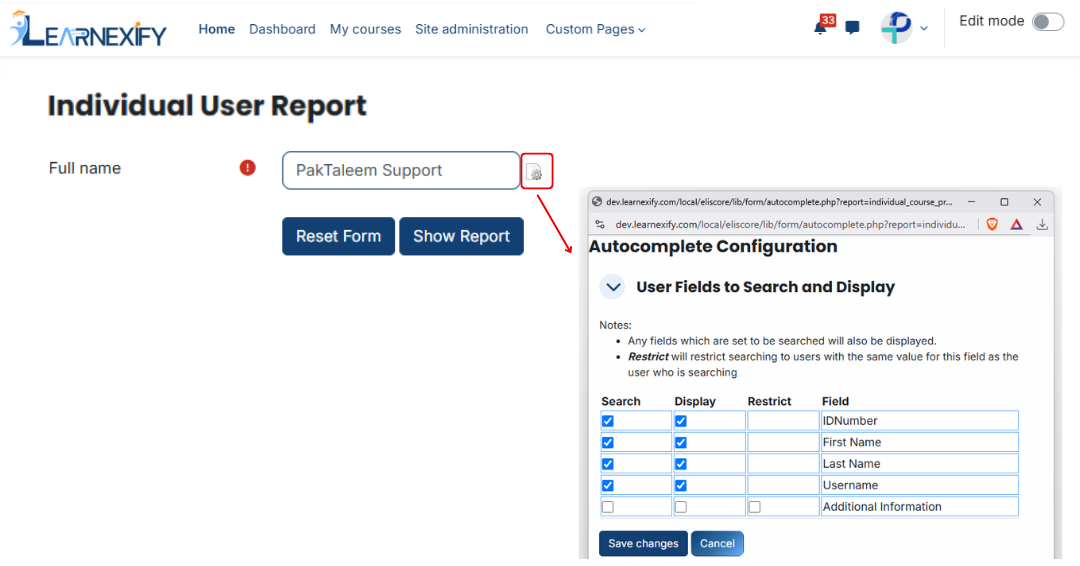
Task: Click the Display column header
Action: 695,401
